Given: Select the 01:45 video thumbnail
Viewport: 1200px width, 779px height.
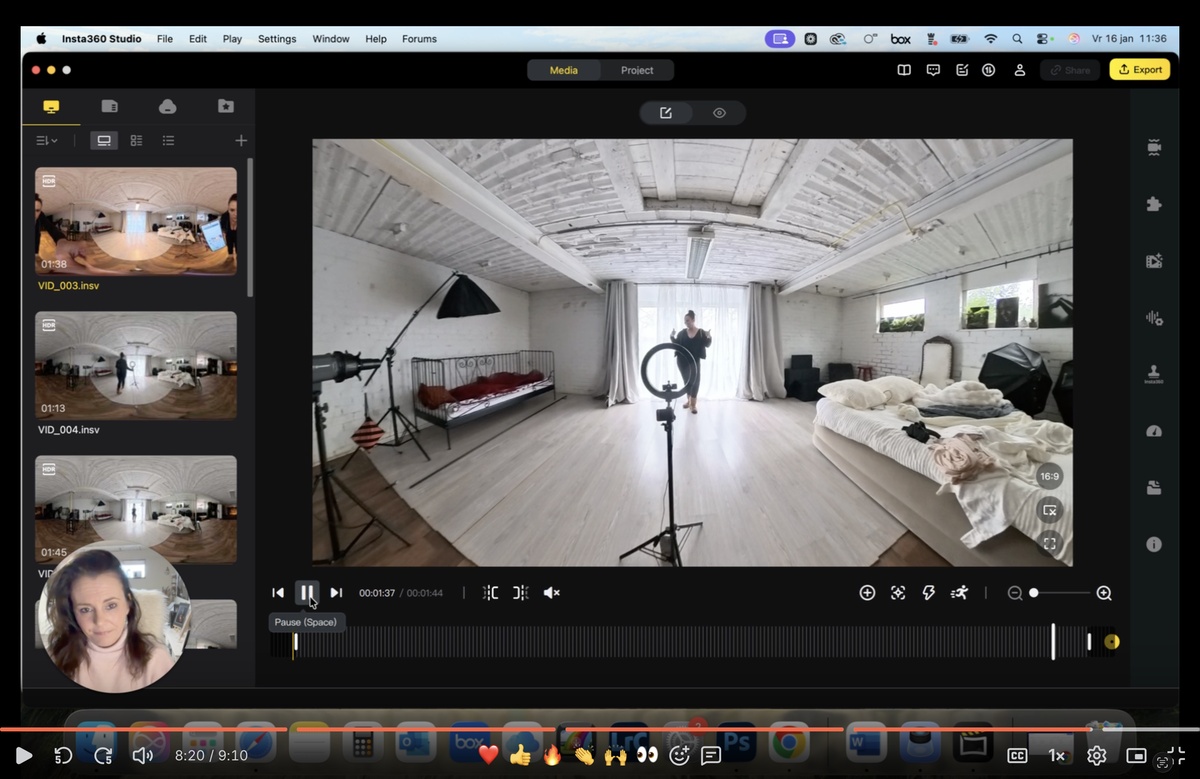Looking at the screenshot, I should (136, 509).
